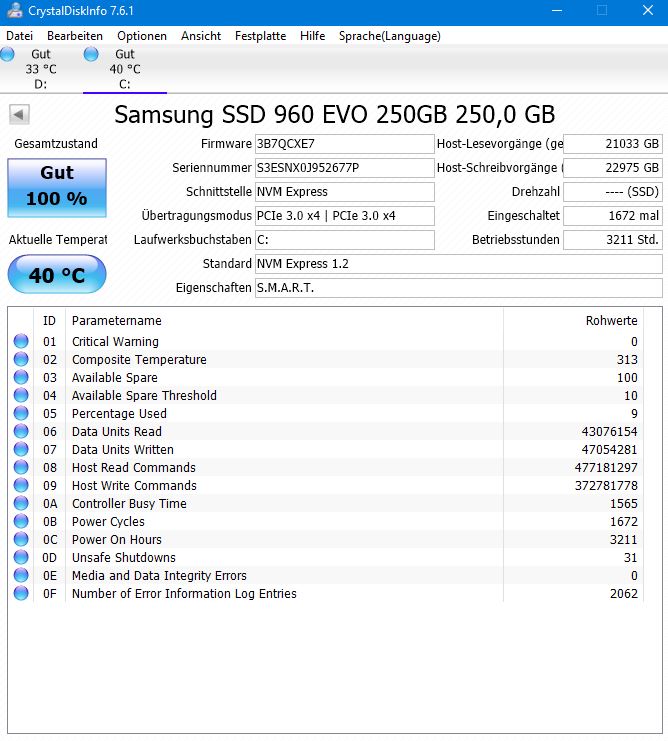Click status orb of Data Units Read row
The image size is (668, 741).
coord(21,431)
